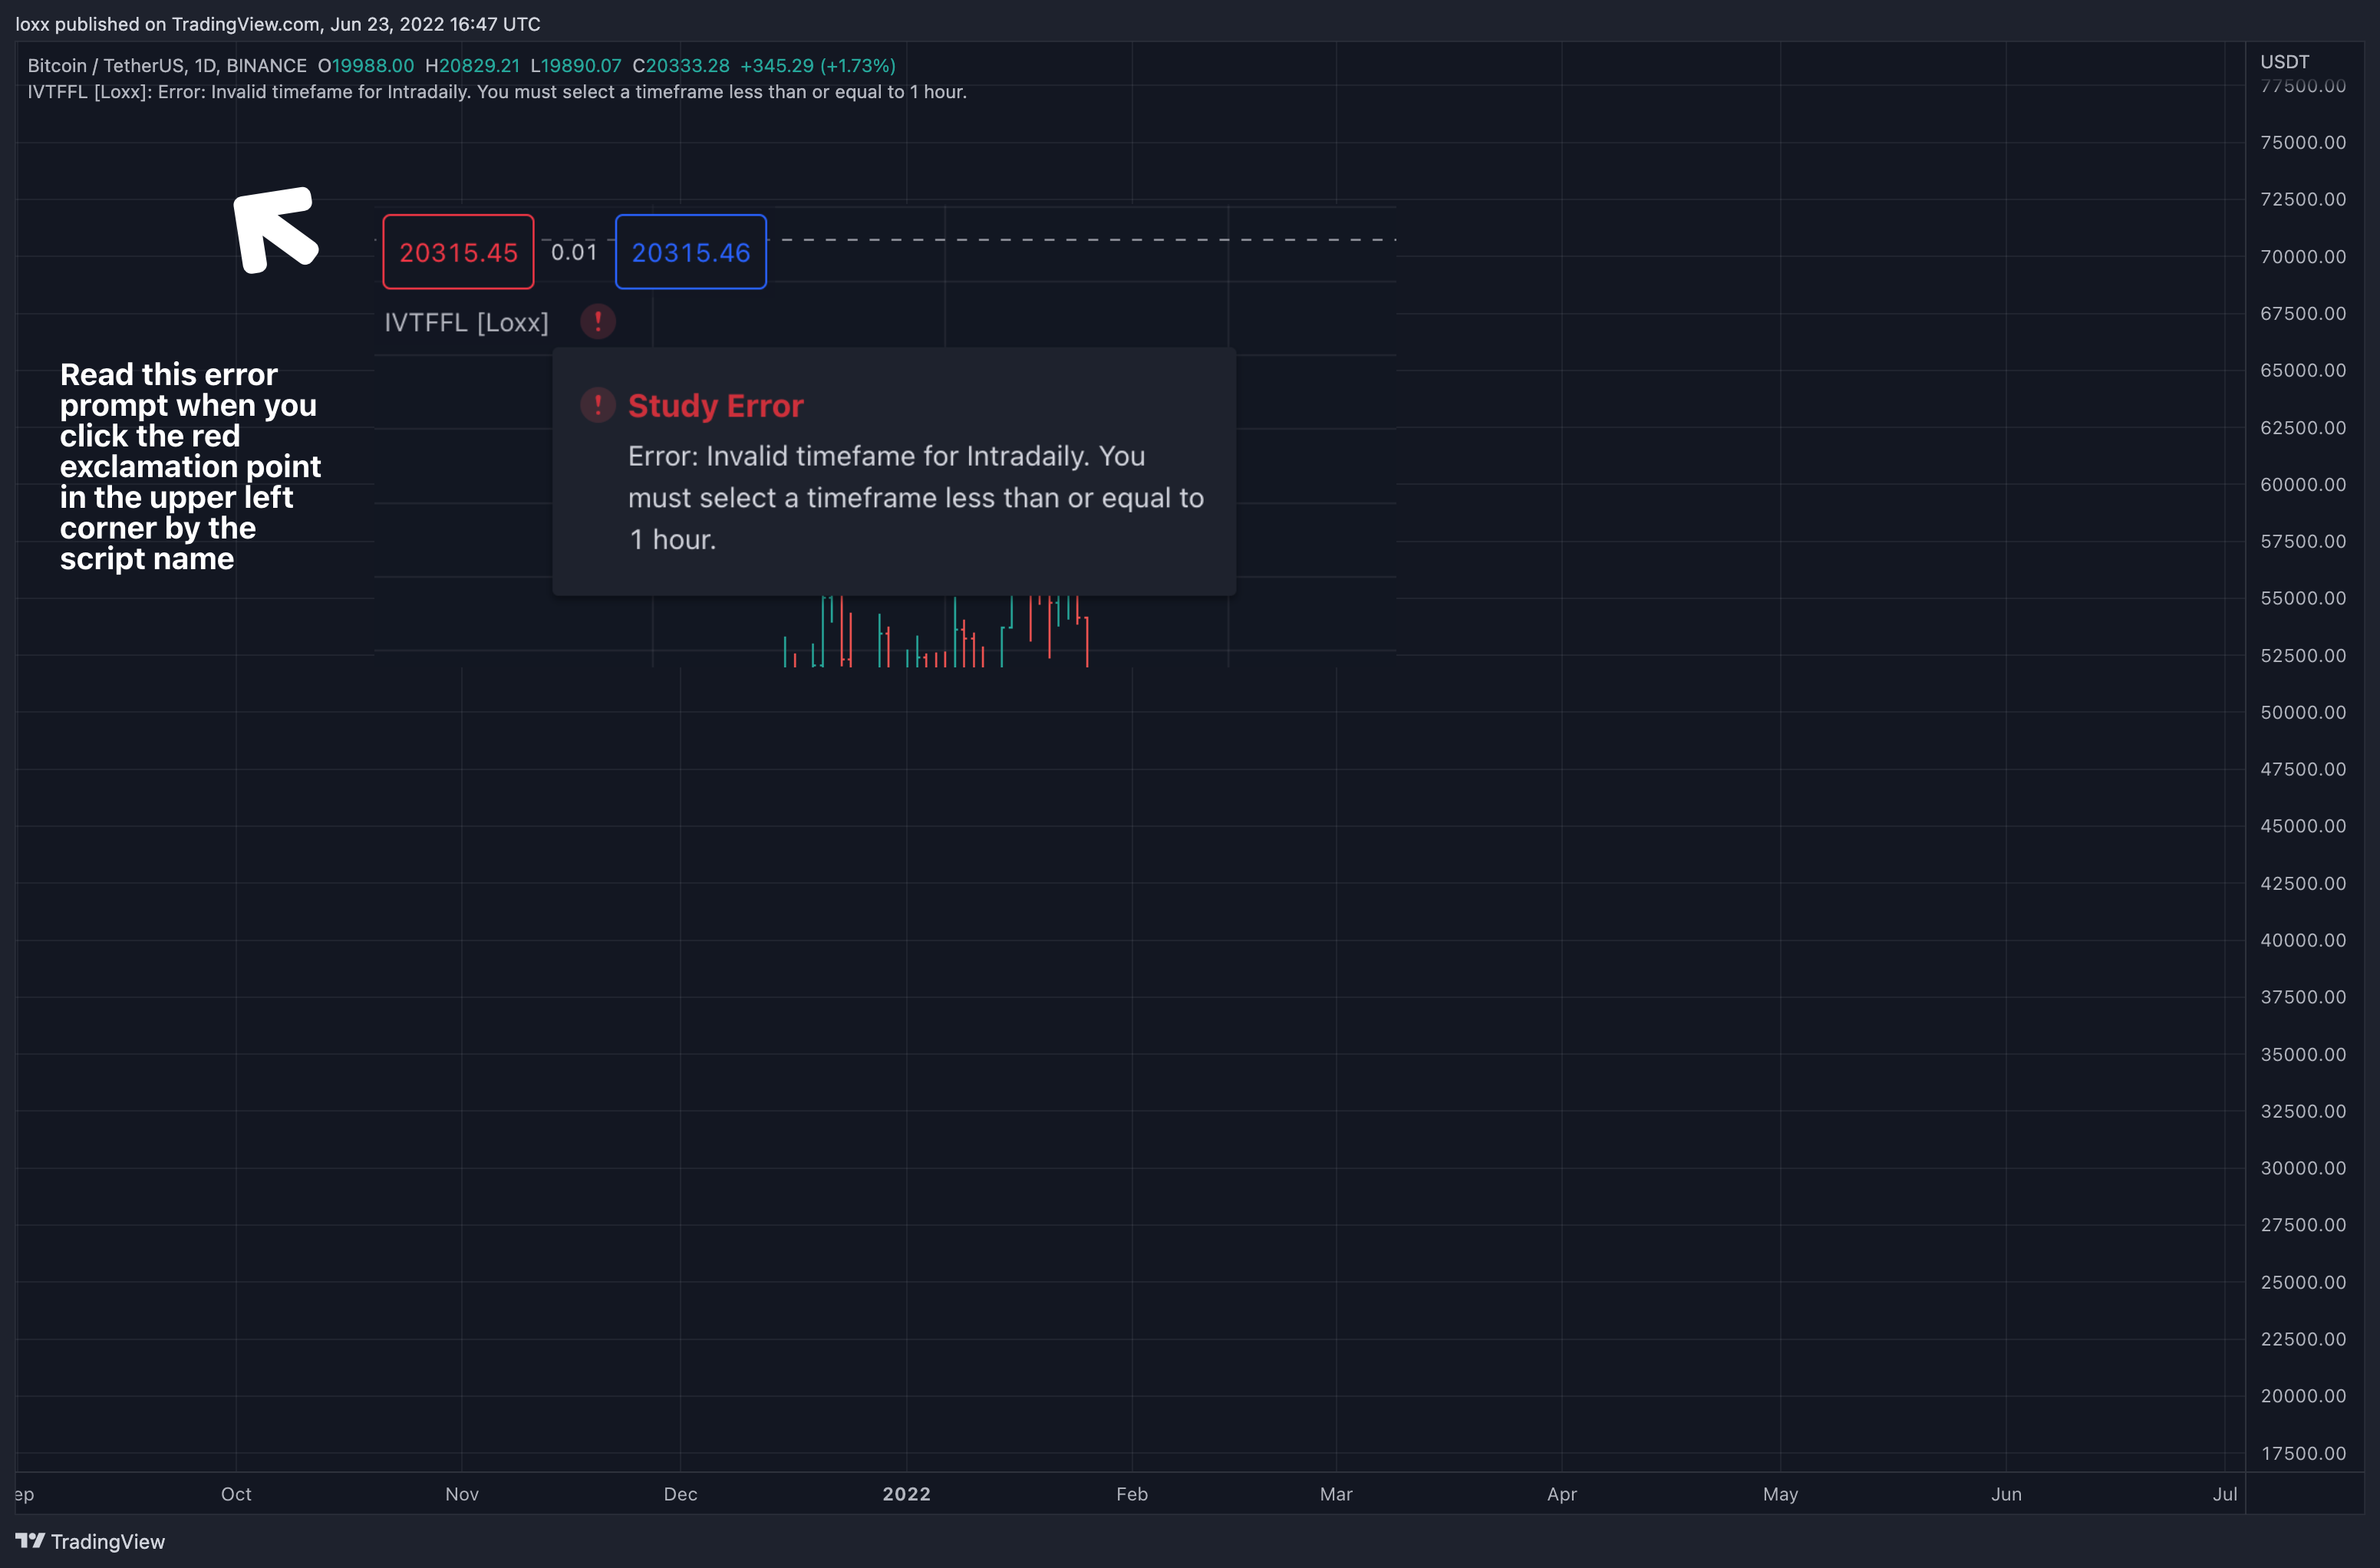
Task: Click the 17500.00 price axis label
Action: pyautogui.click(x=2303, y=1453)
